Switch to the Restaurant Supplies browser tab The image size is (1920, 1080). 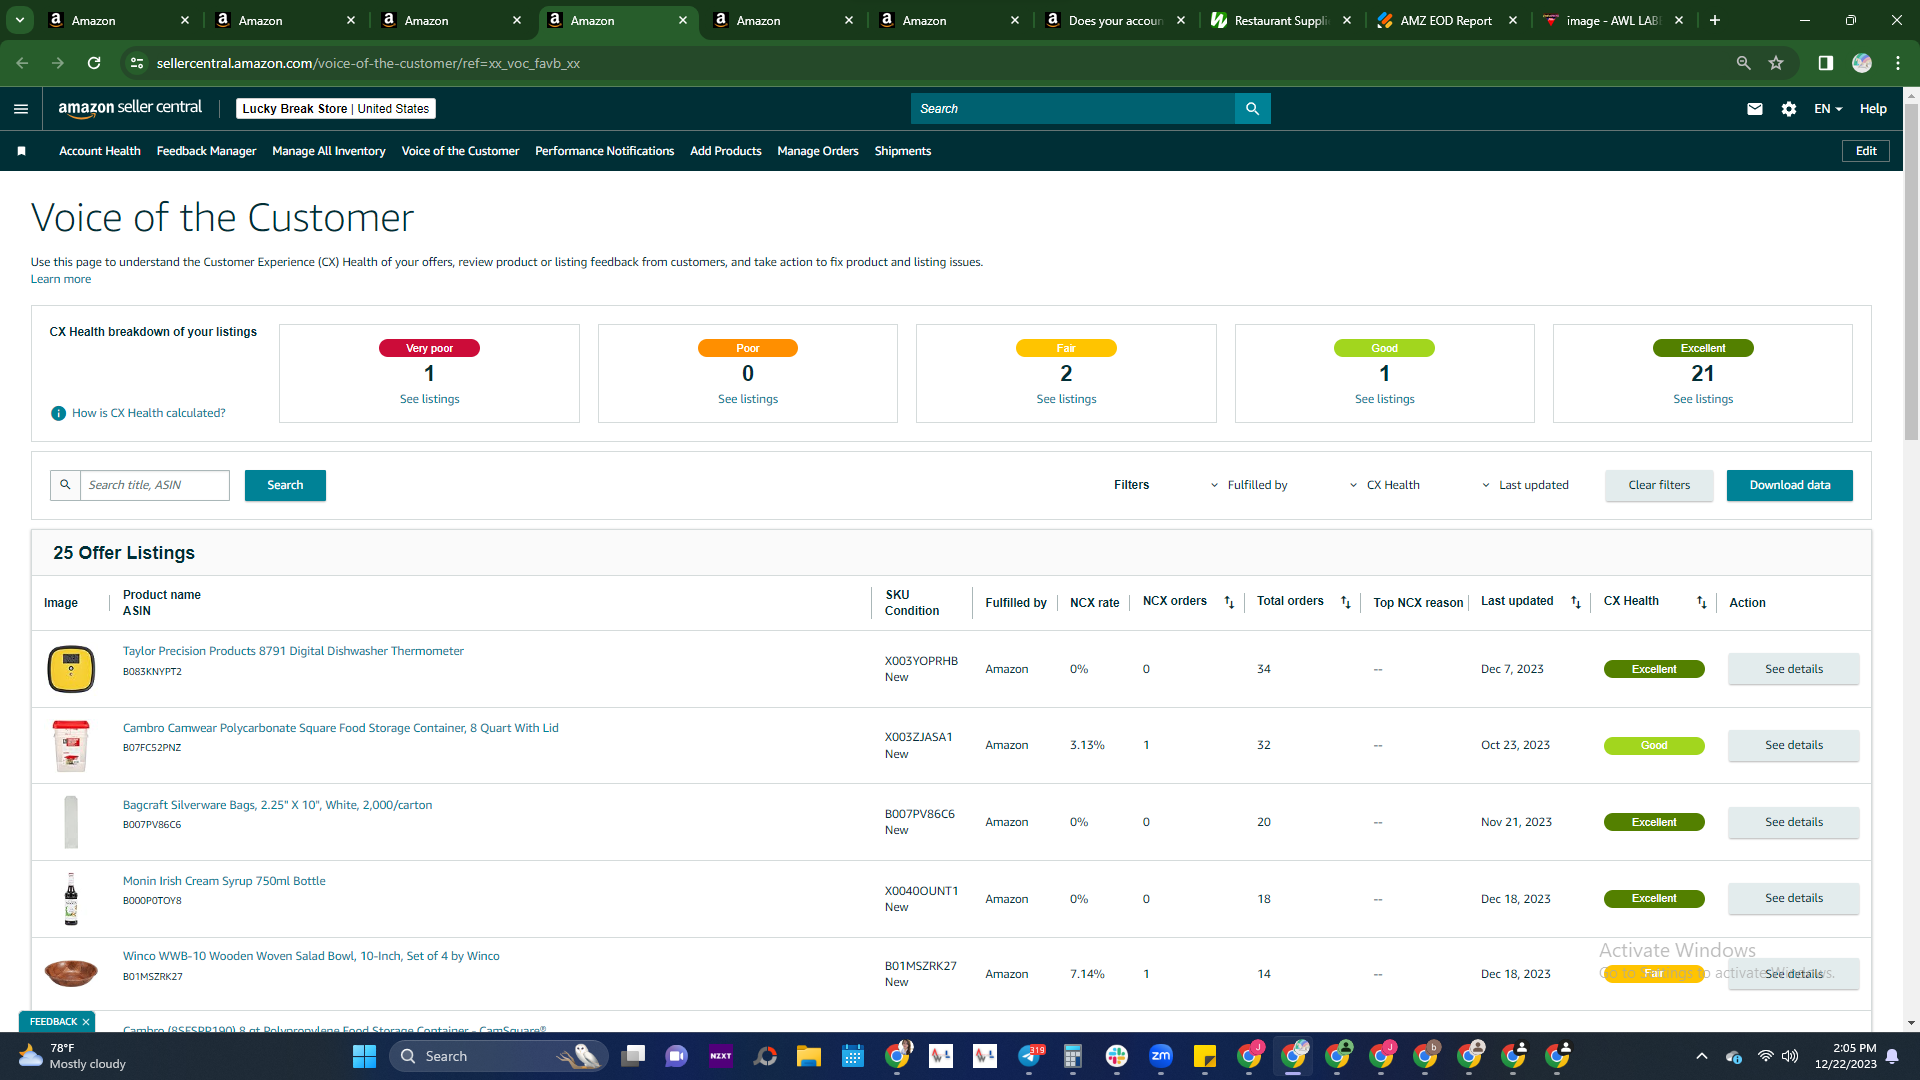(x=1280, y=20)
